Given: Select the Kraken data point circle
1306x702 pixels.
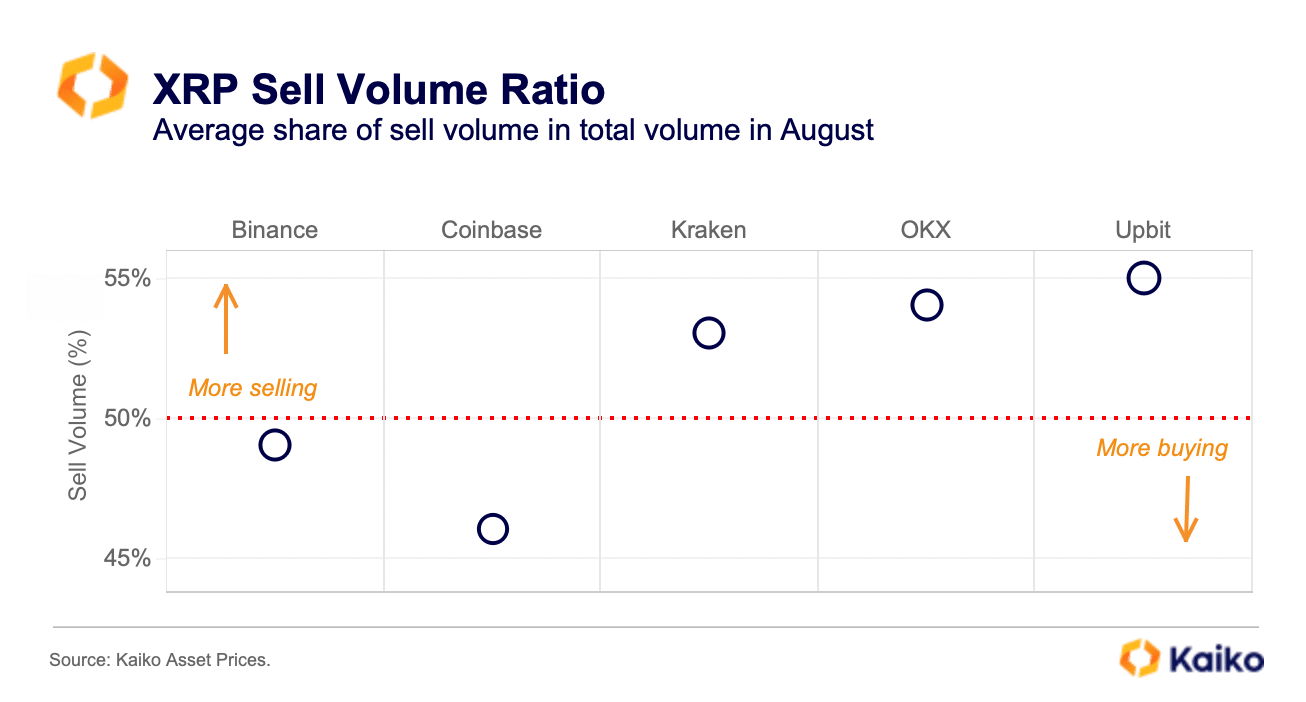Looking at the screenshot, I should point(709,333).
